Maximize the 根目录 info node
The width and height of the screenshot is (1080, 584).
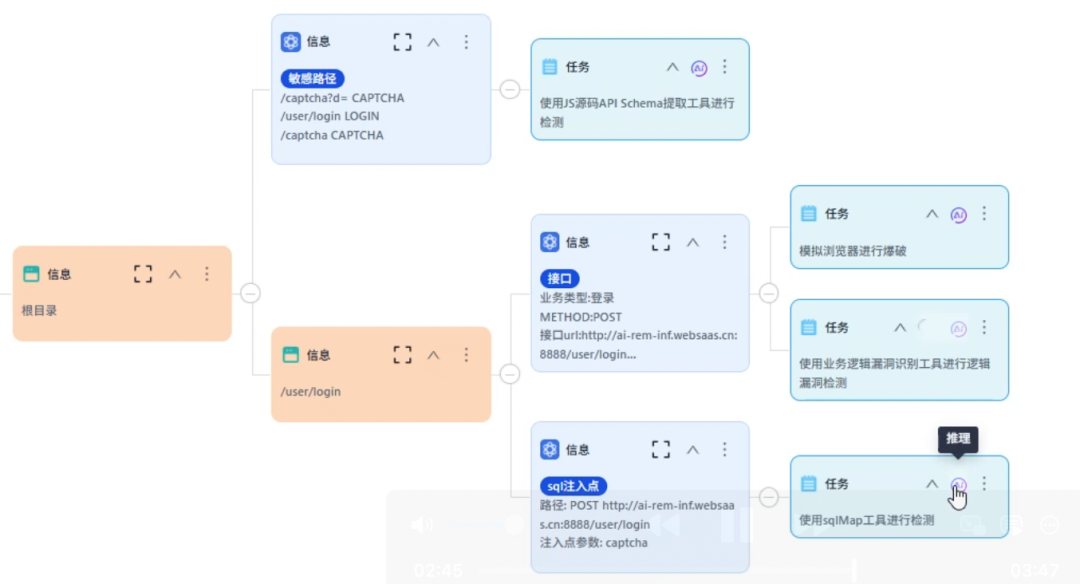tap(143, 274)
